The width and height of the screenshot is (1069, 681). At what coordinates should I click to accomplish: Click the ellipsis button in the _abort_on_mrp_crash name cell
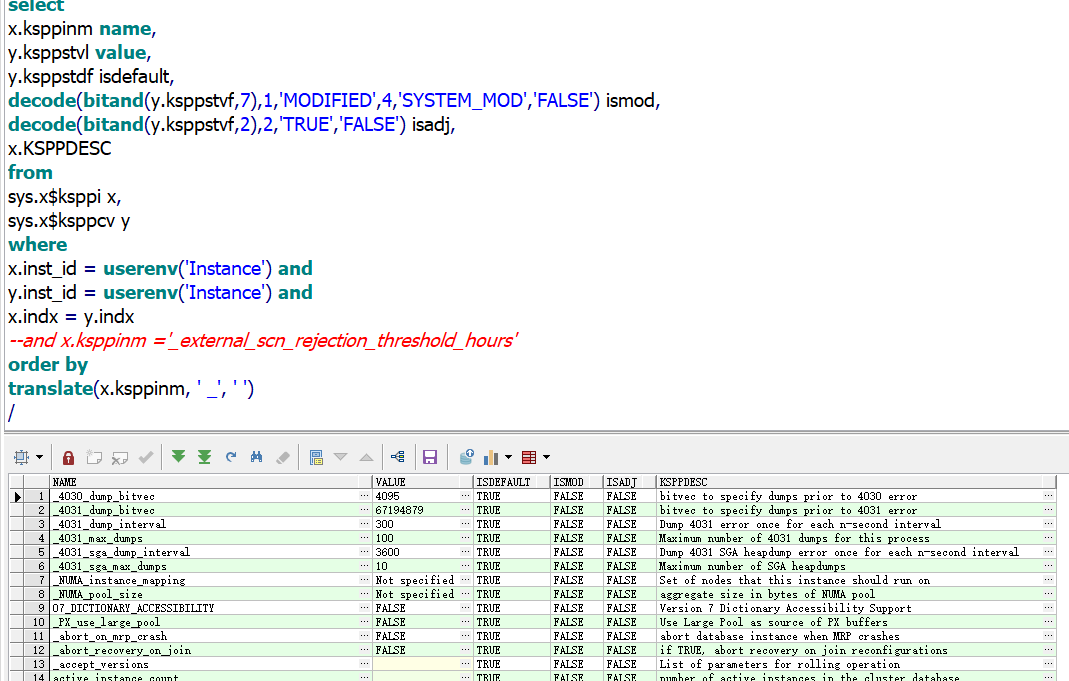[x=364, y=636]
